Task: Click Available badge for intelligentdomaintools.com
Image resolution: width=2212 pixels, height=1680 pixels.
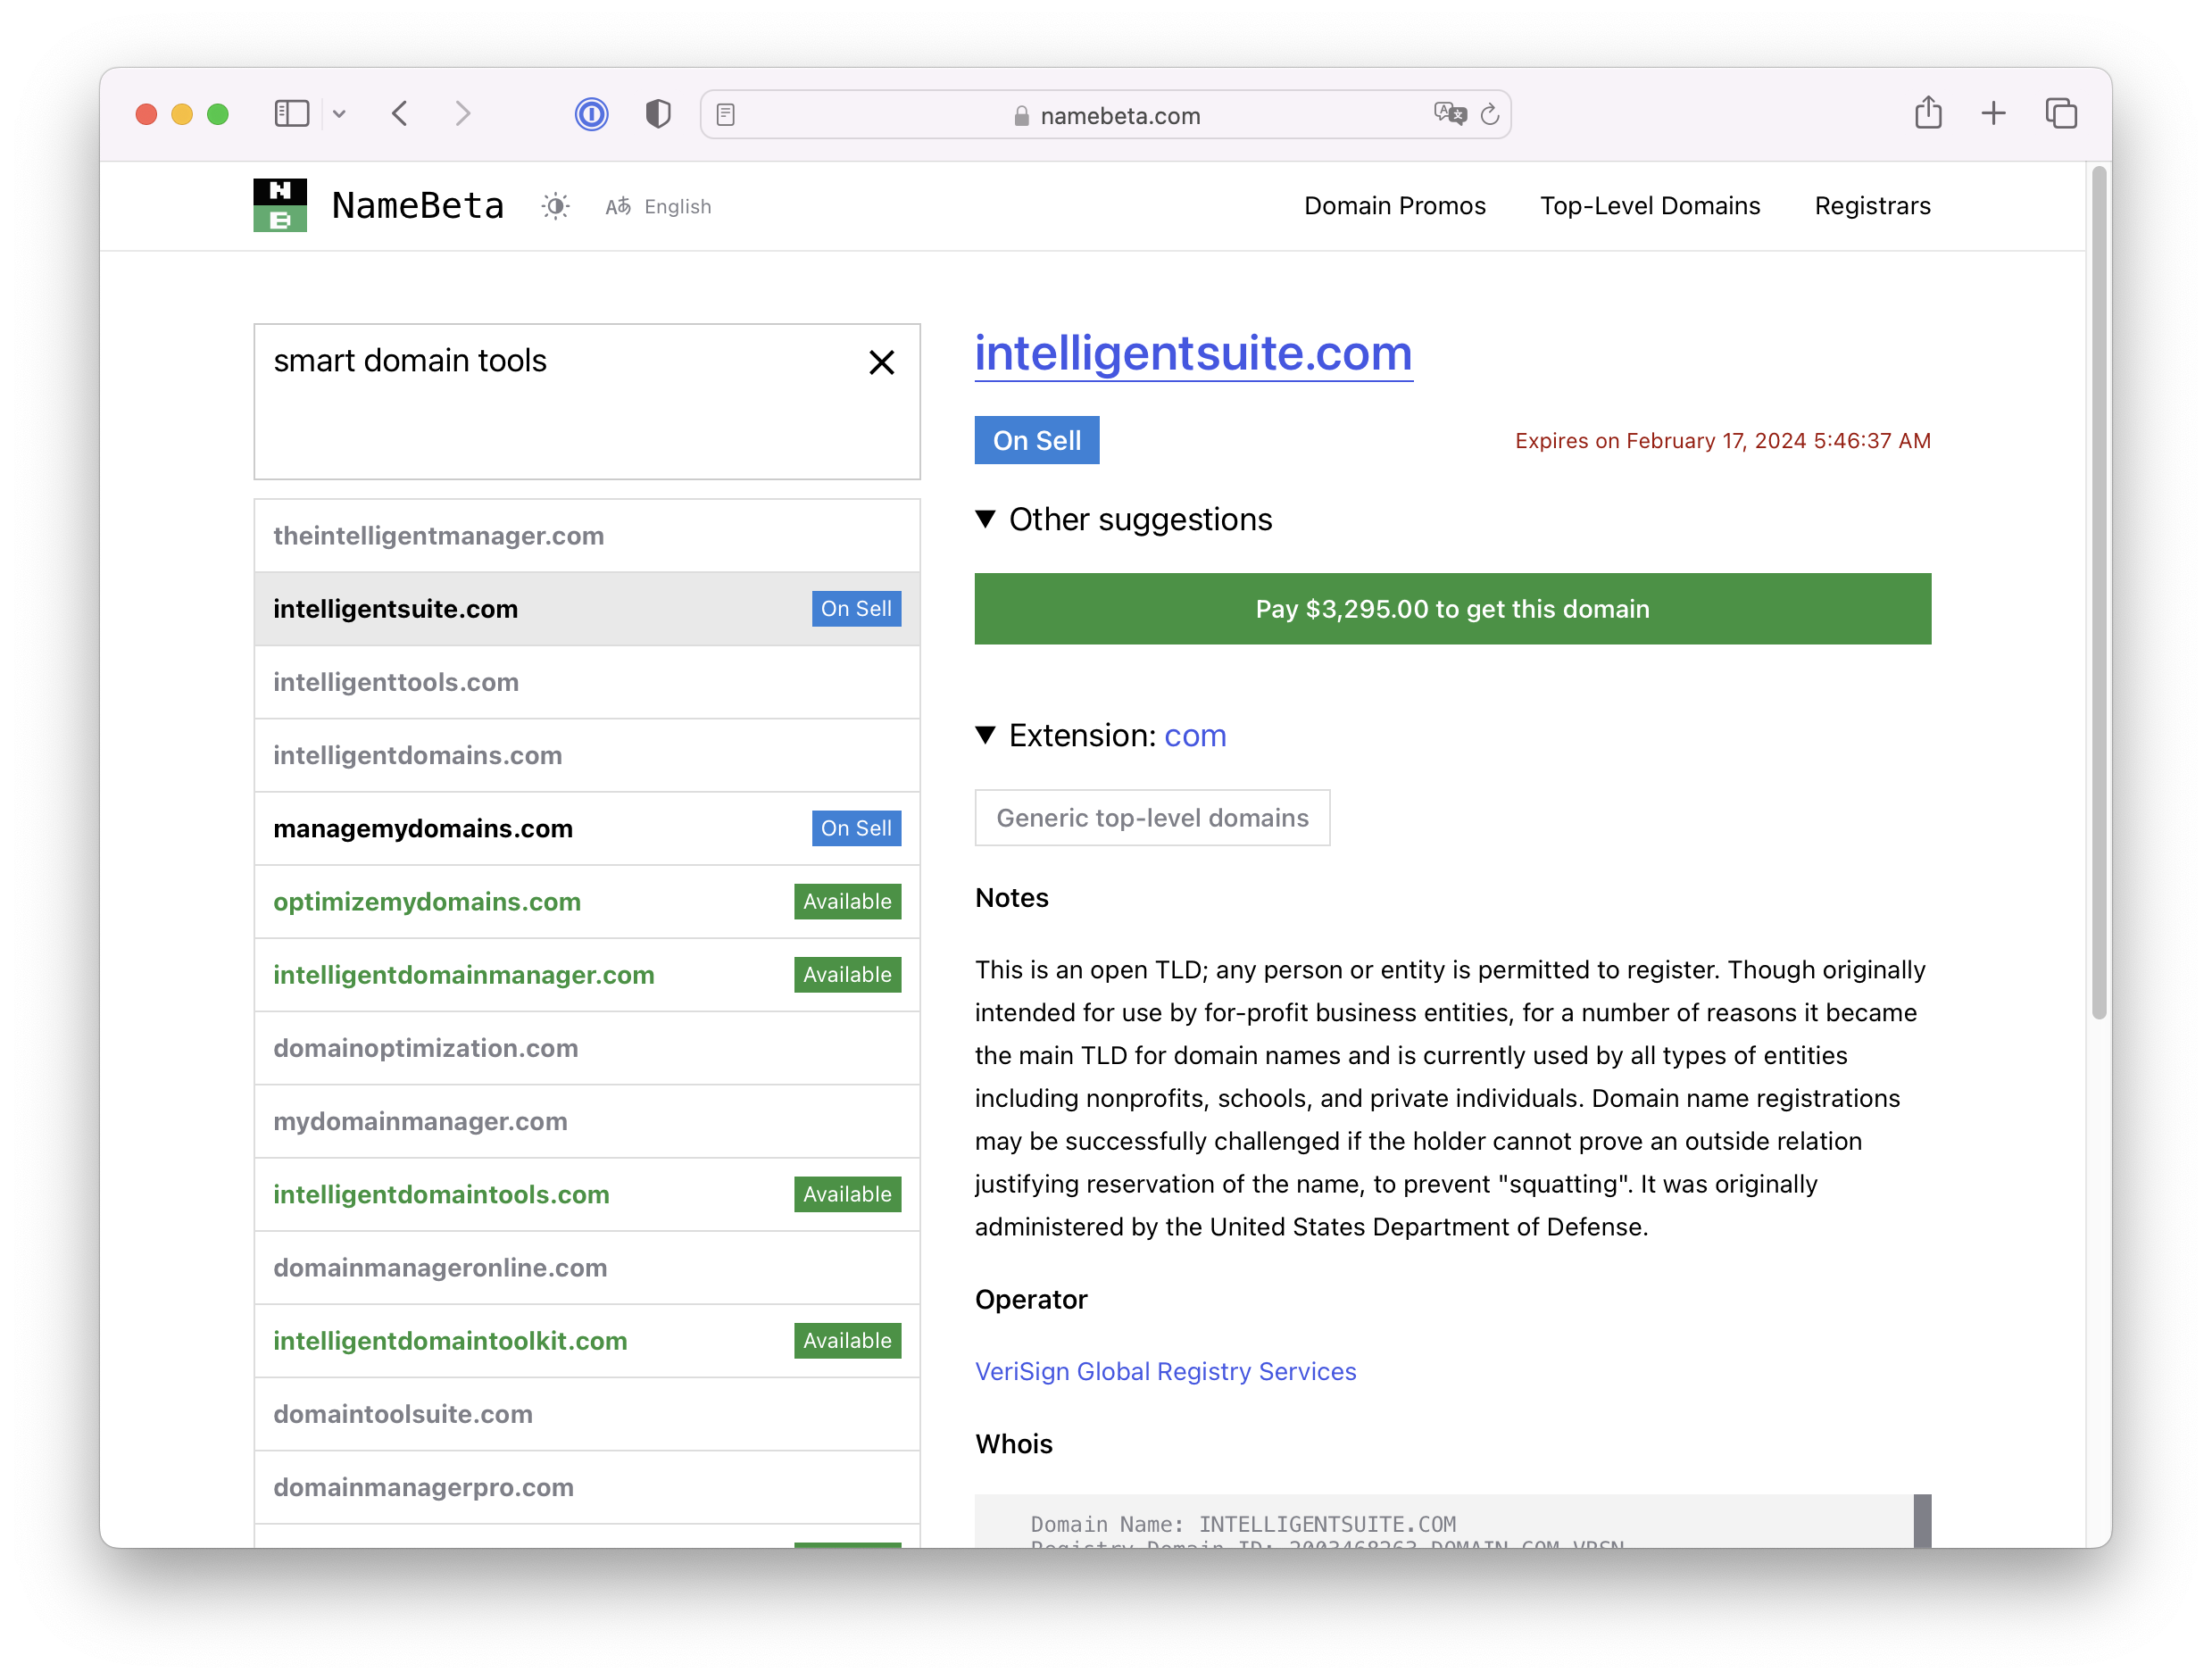Action: [x=847, y=1194]
